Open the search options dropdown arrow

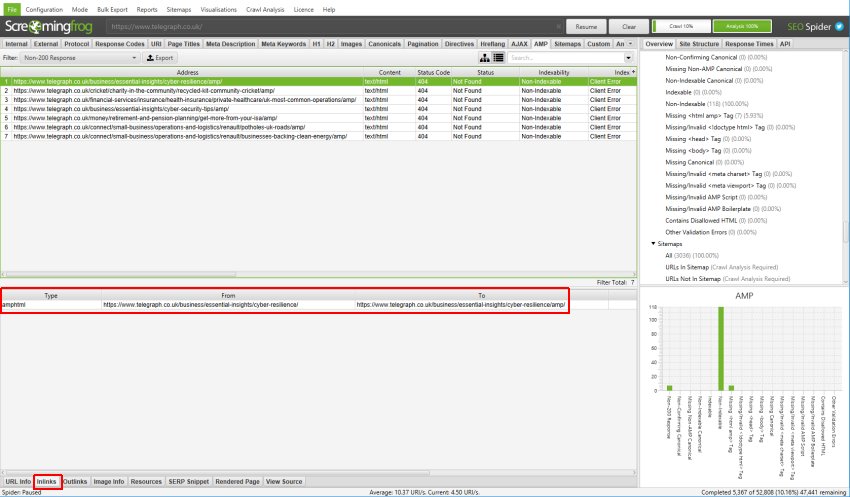click(x=628, y=57)
